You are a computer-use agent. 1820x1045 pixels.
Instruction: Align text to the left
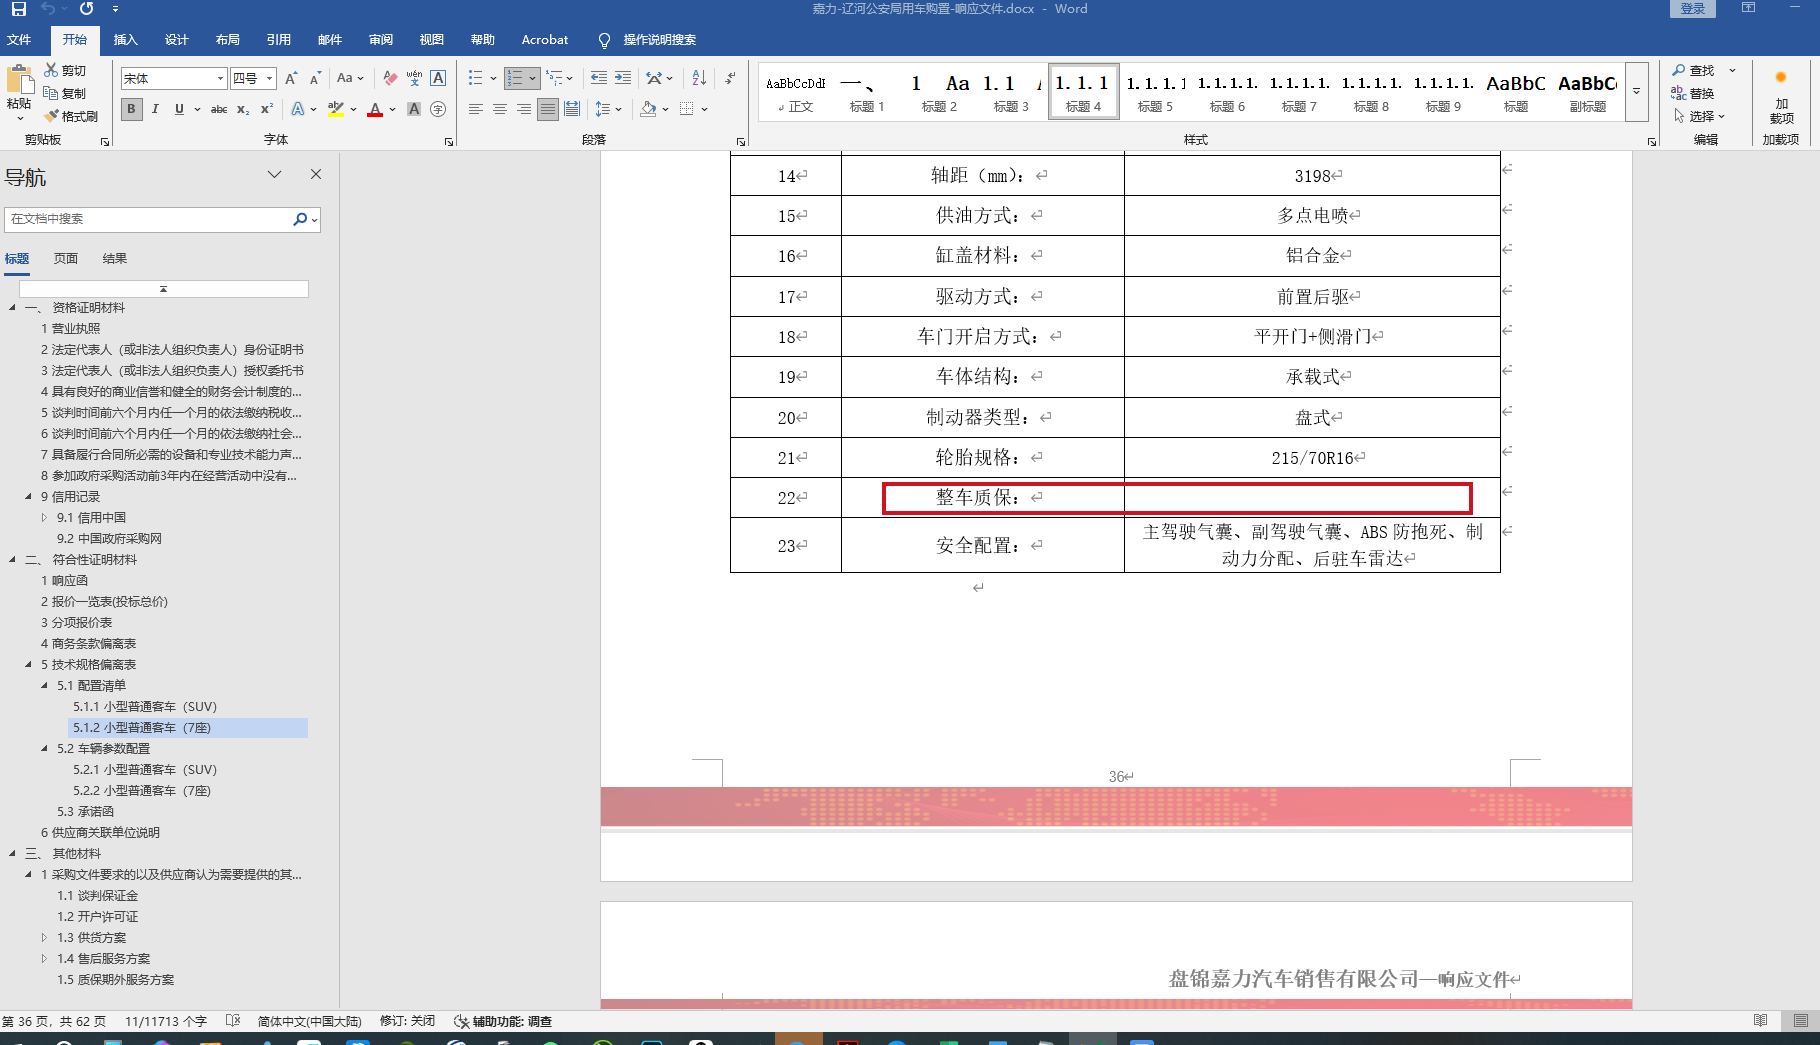475,109
